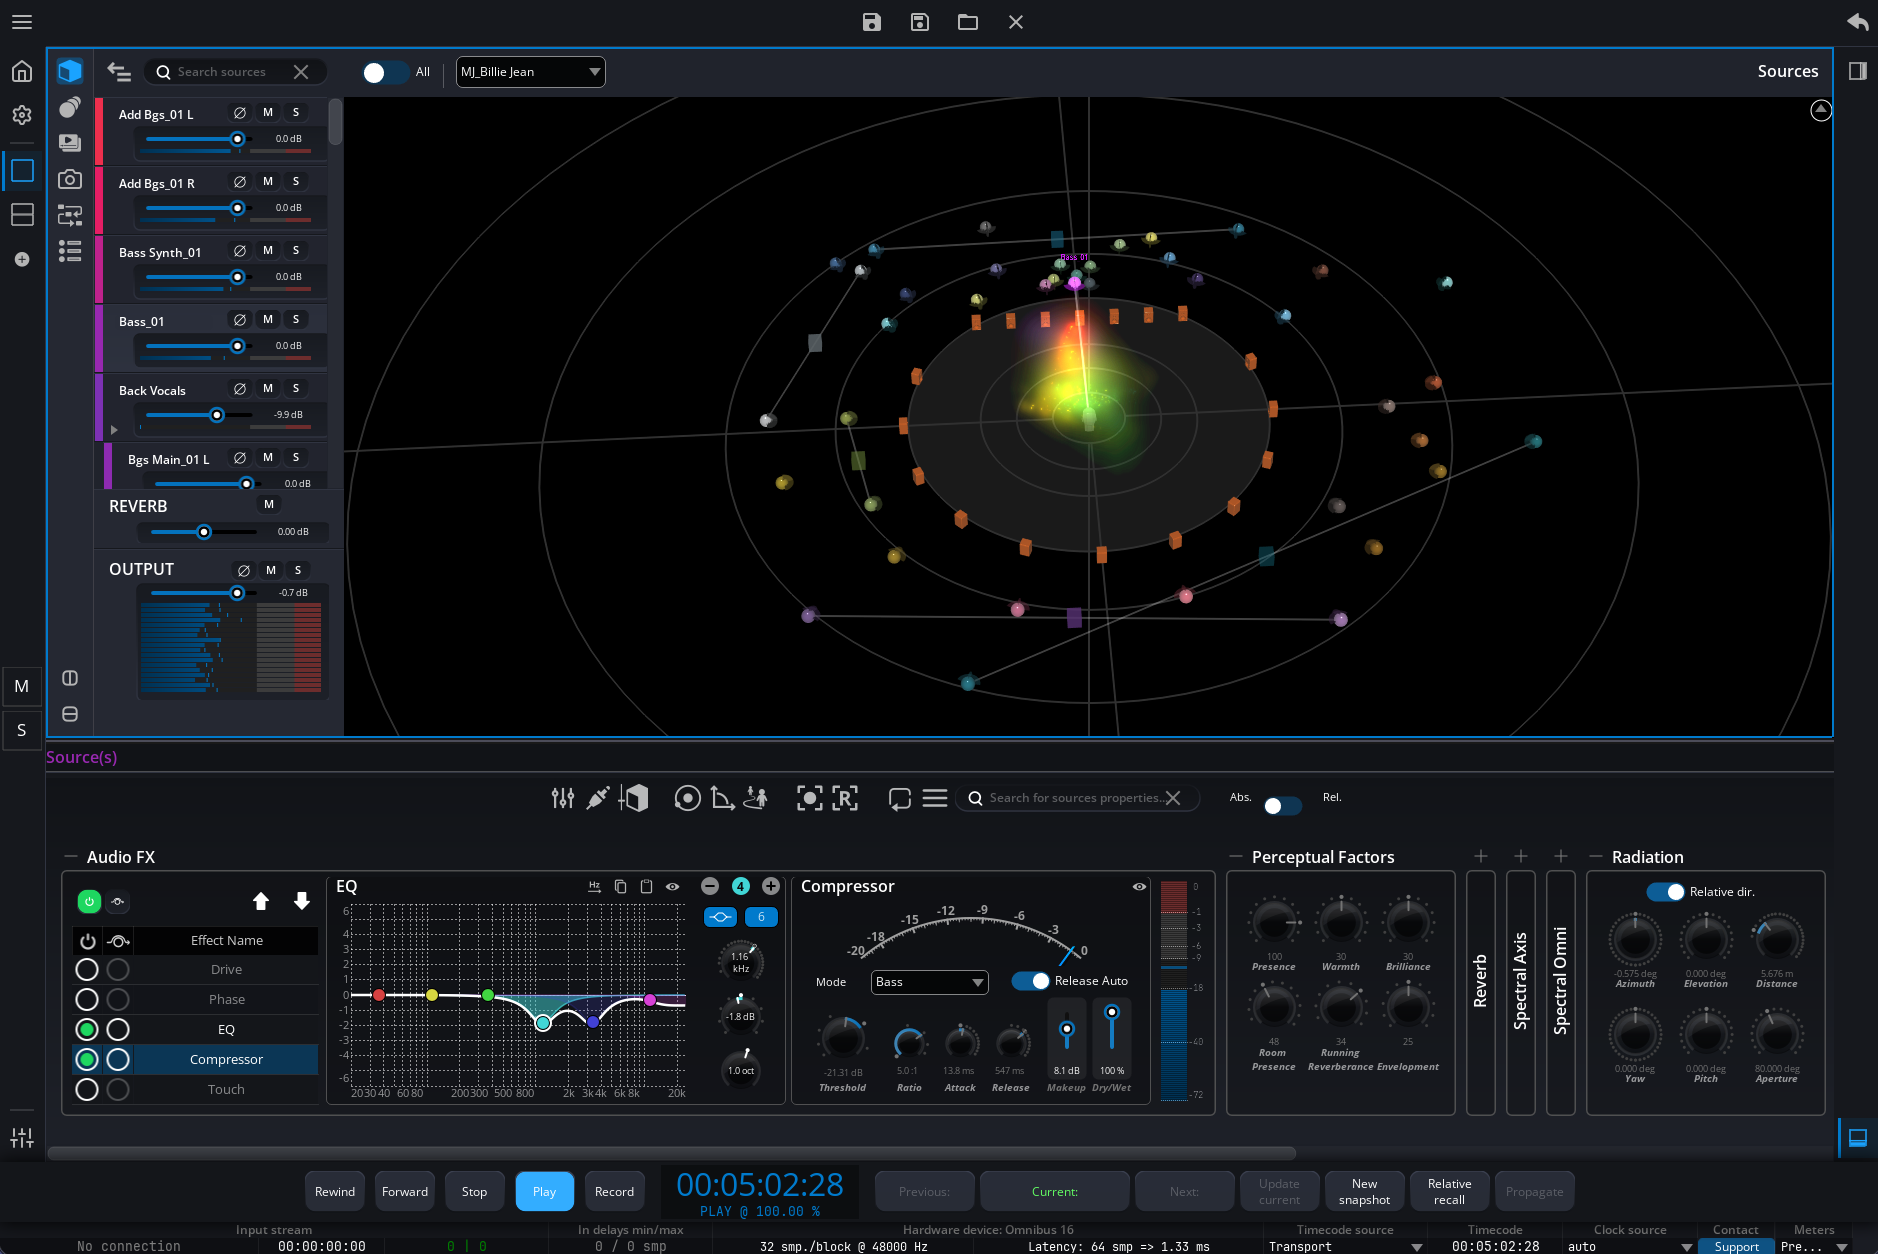Viewport: 1878px width, 1254px height.
Task: Open the MJ_Billie Jean dropdown
Action: pyautogui.click(x=530, y=72)
